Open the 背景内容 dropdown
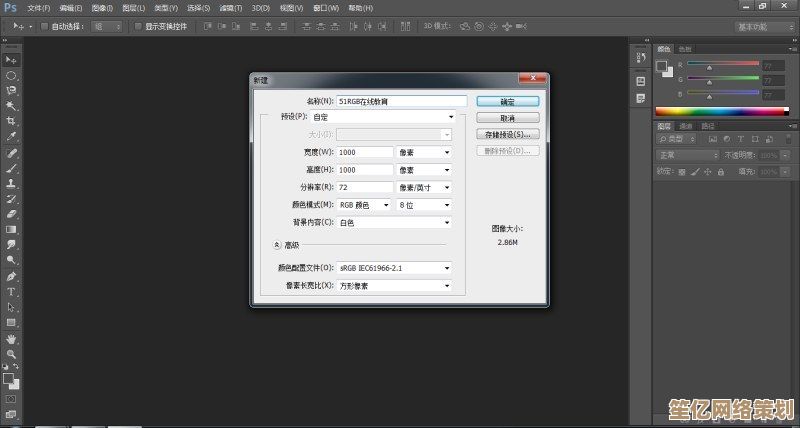This screenshot has width=800, height=428. [x=394, y=223]
